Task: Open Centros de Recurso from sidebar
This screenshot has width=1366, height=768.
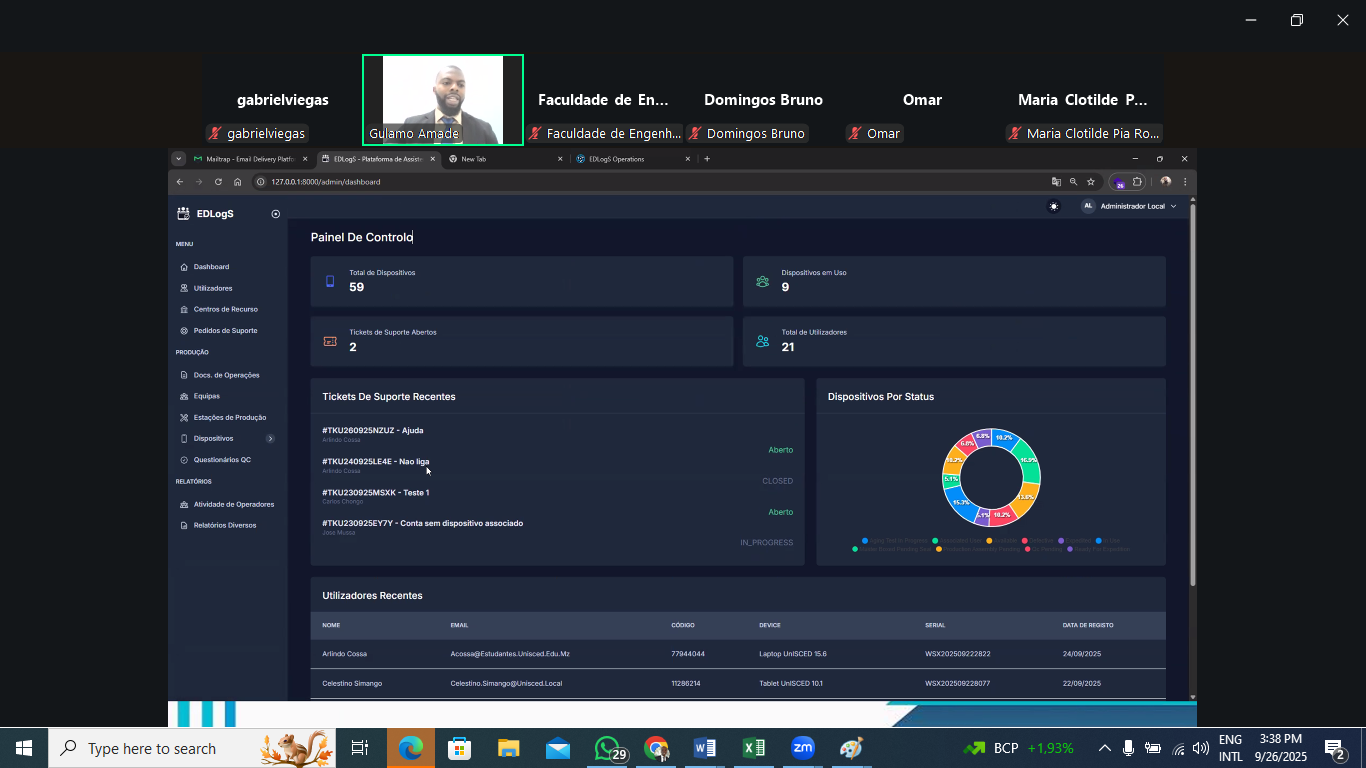Action: [x=184, y=309]
